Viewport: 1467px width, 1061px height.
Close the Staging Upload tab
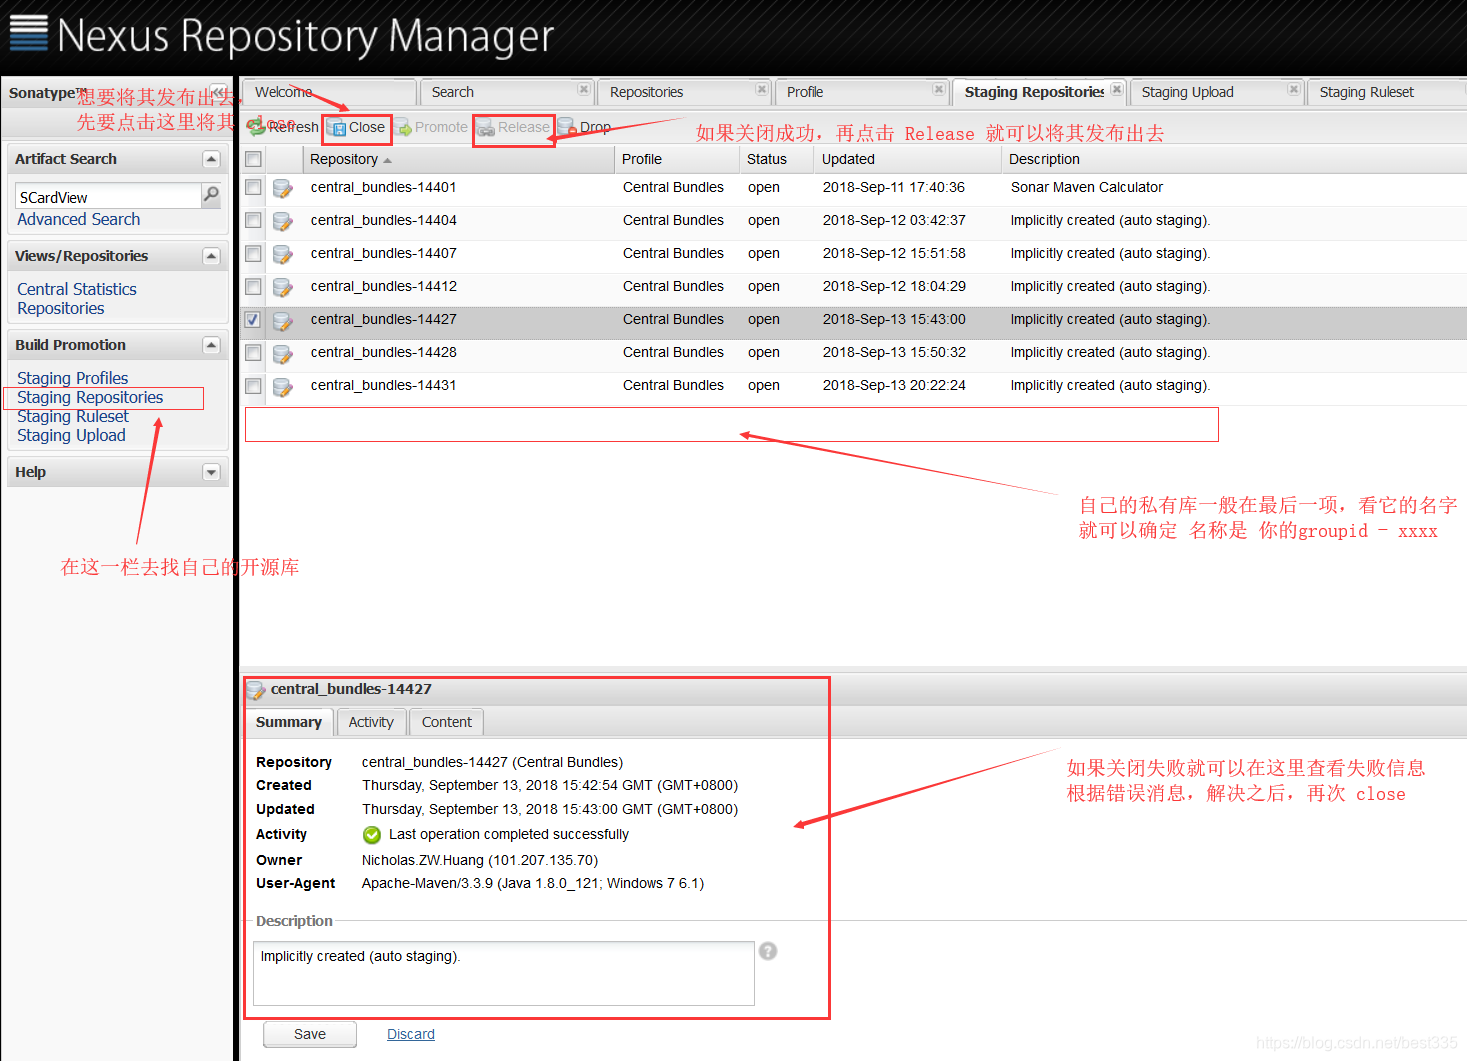coord(1294,90)
